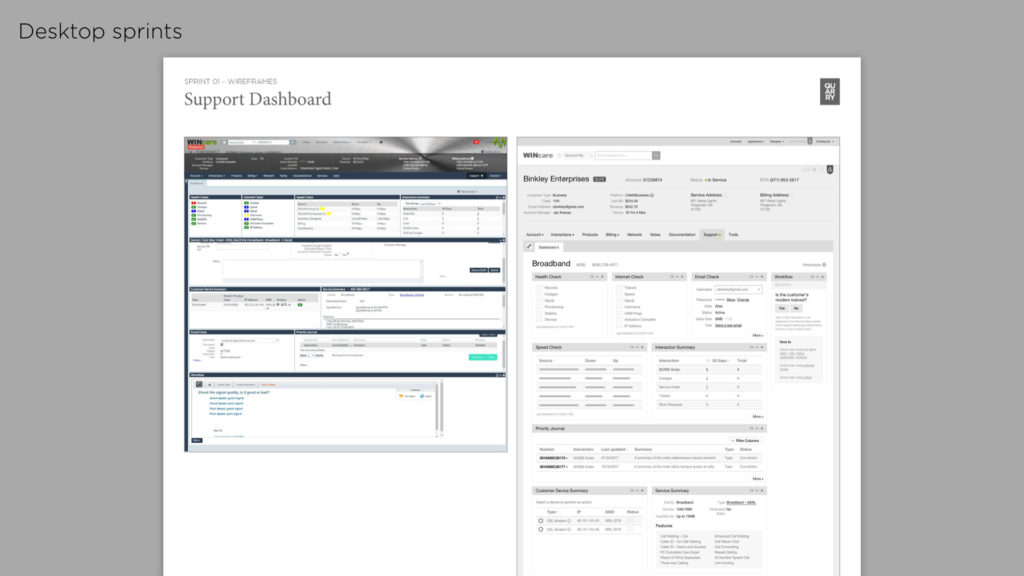Click the Personalize gear icon
Screen dimensions: 1024x576
(x=824, y=264)
